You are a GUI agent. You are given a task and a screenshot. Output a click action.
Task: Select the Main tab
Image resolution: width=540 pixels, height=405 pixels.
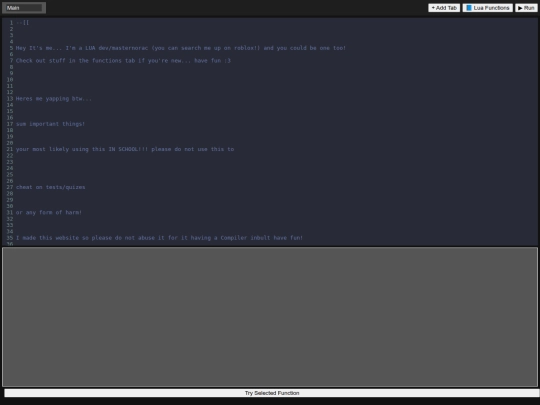(24, 8)
